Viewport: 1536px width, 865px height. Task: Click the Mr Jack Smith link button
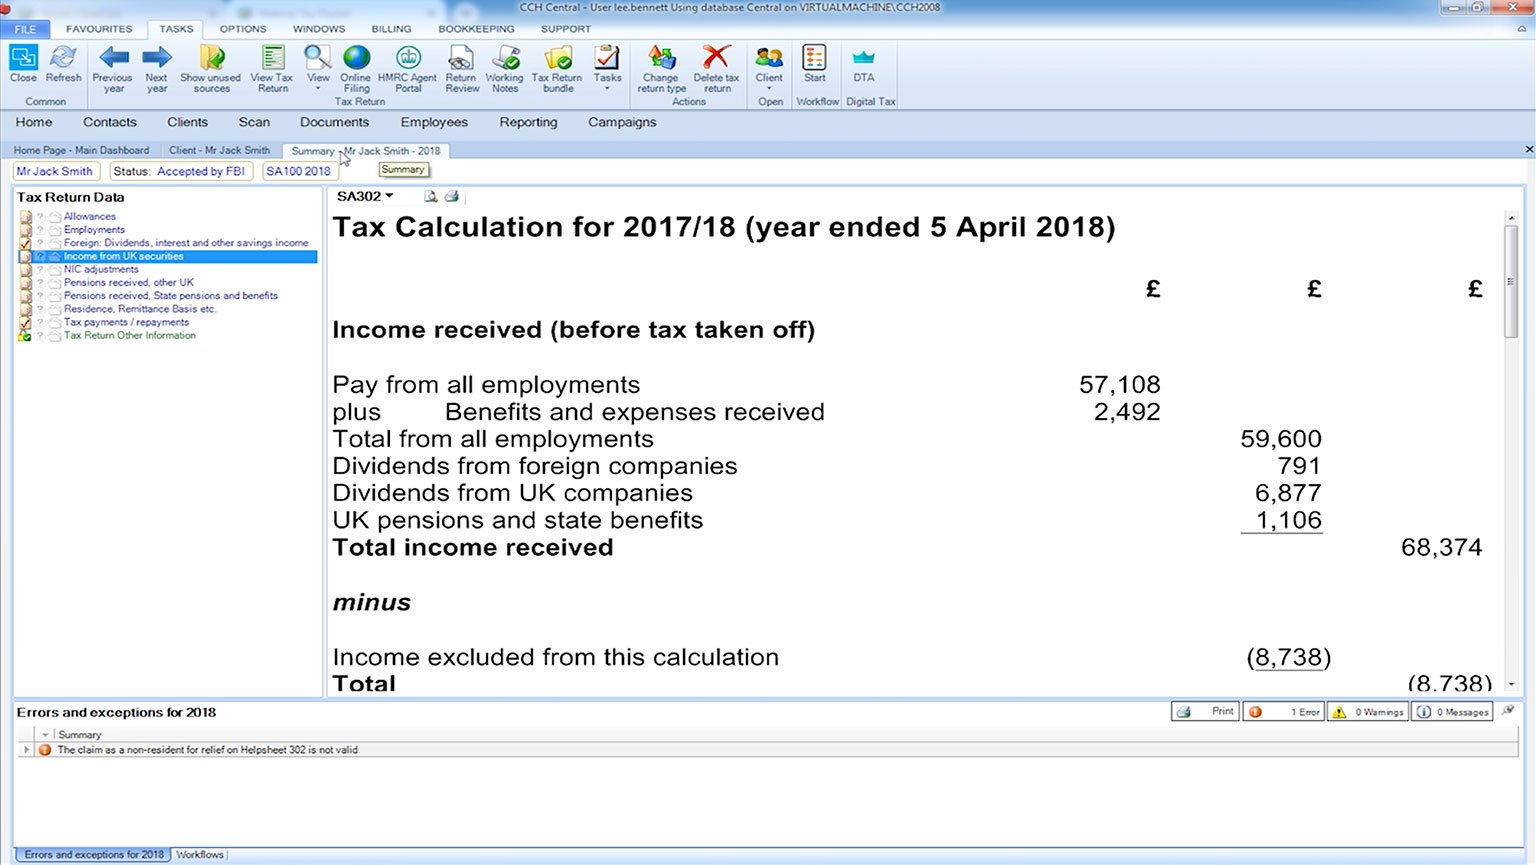55,172
